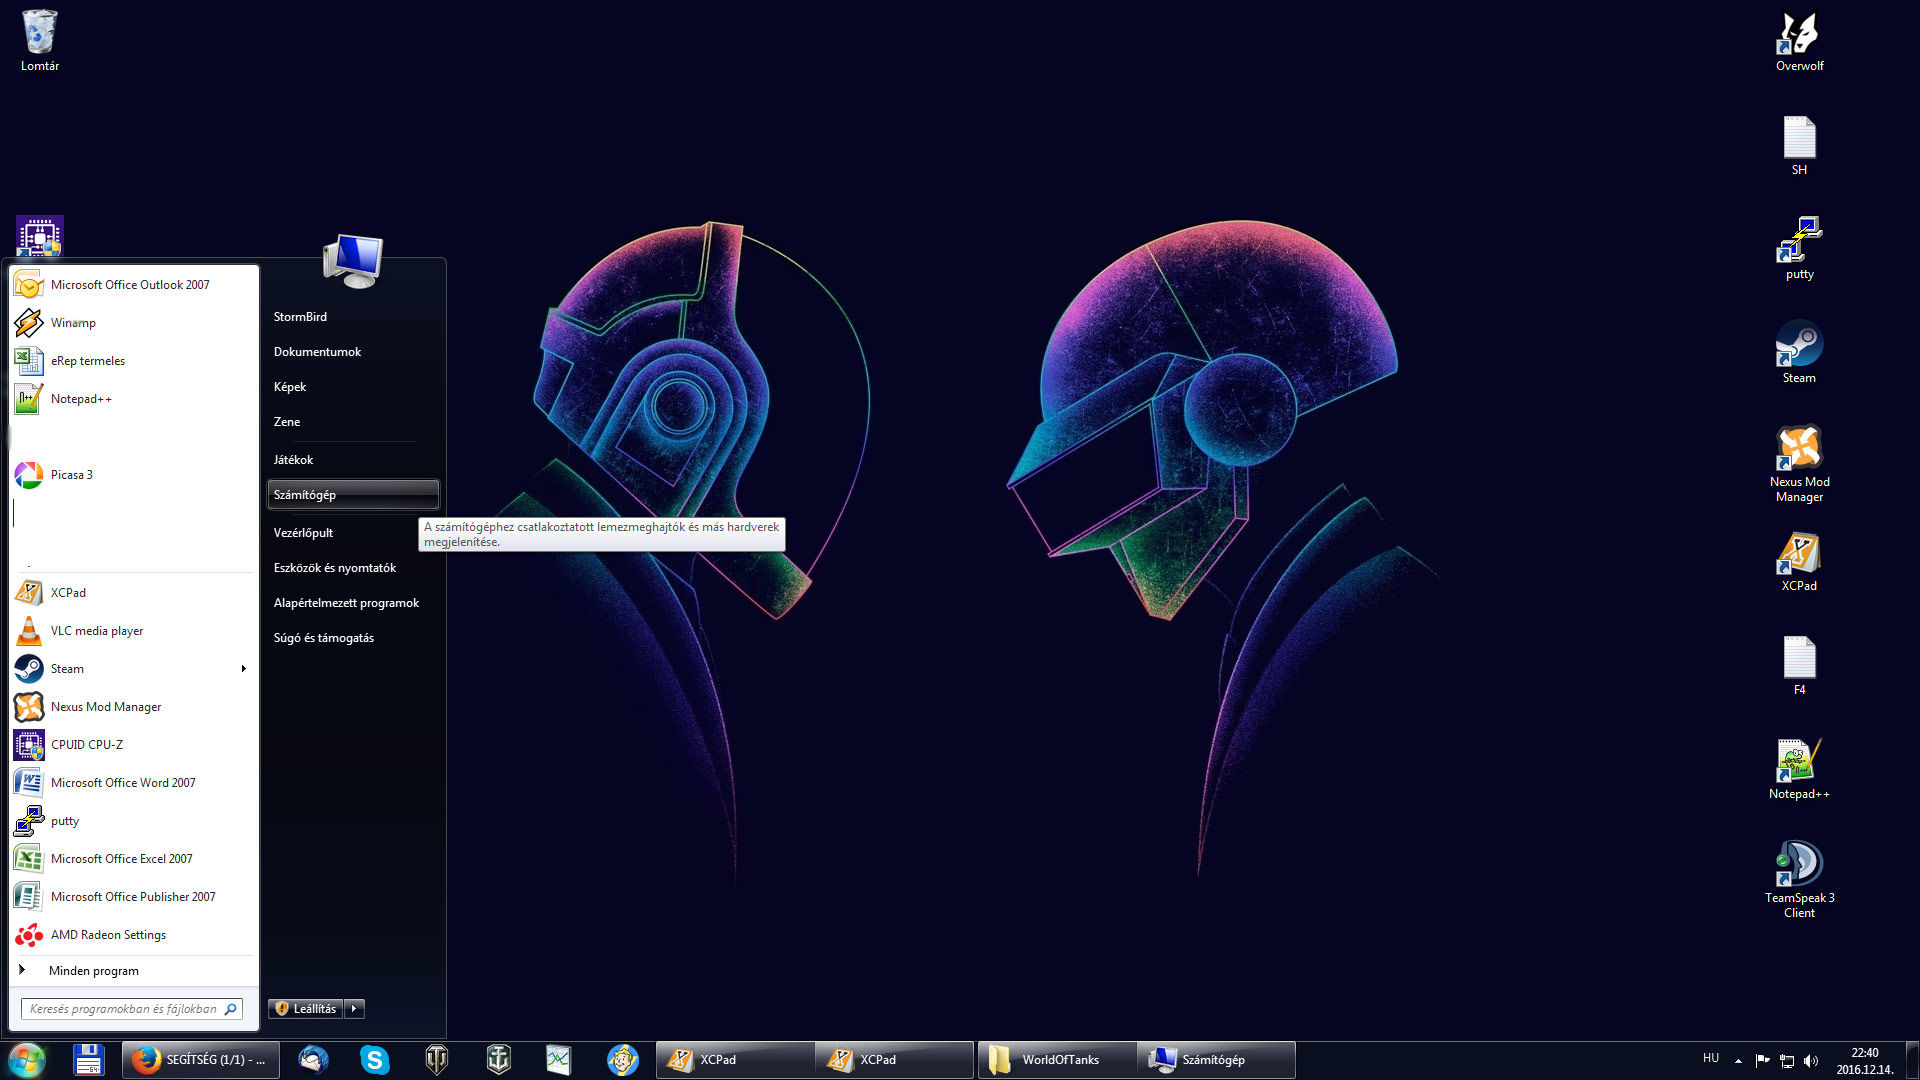The height and width of the screenshot is (1080, 1920).
Task: Open Eszközök és nyomtatók
Action: pyautogui.click(x=353, y=568)
